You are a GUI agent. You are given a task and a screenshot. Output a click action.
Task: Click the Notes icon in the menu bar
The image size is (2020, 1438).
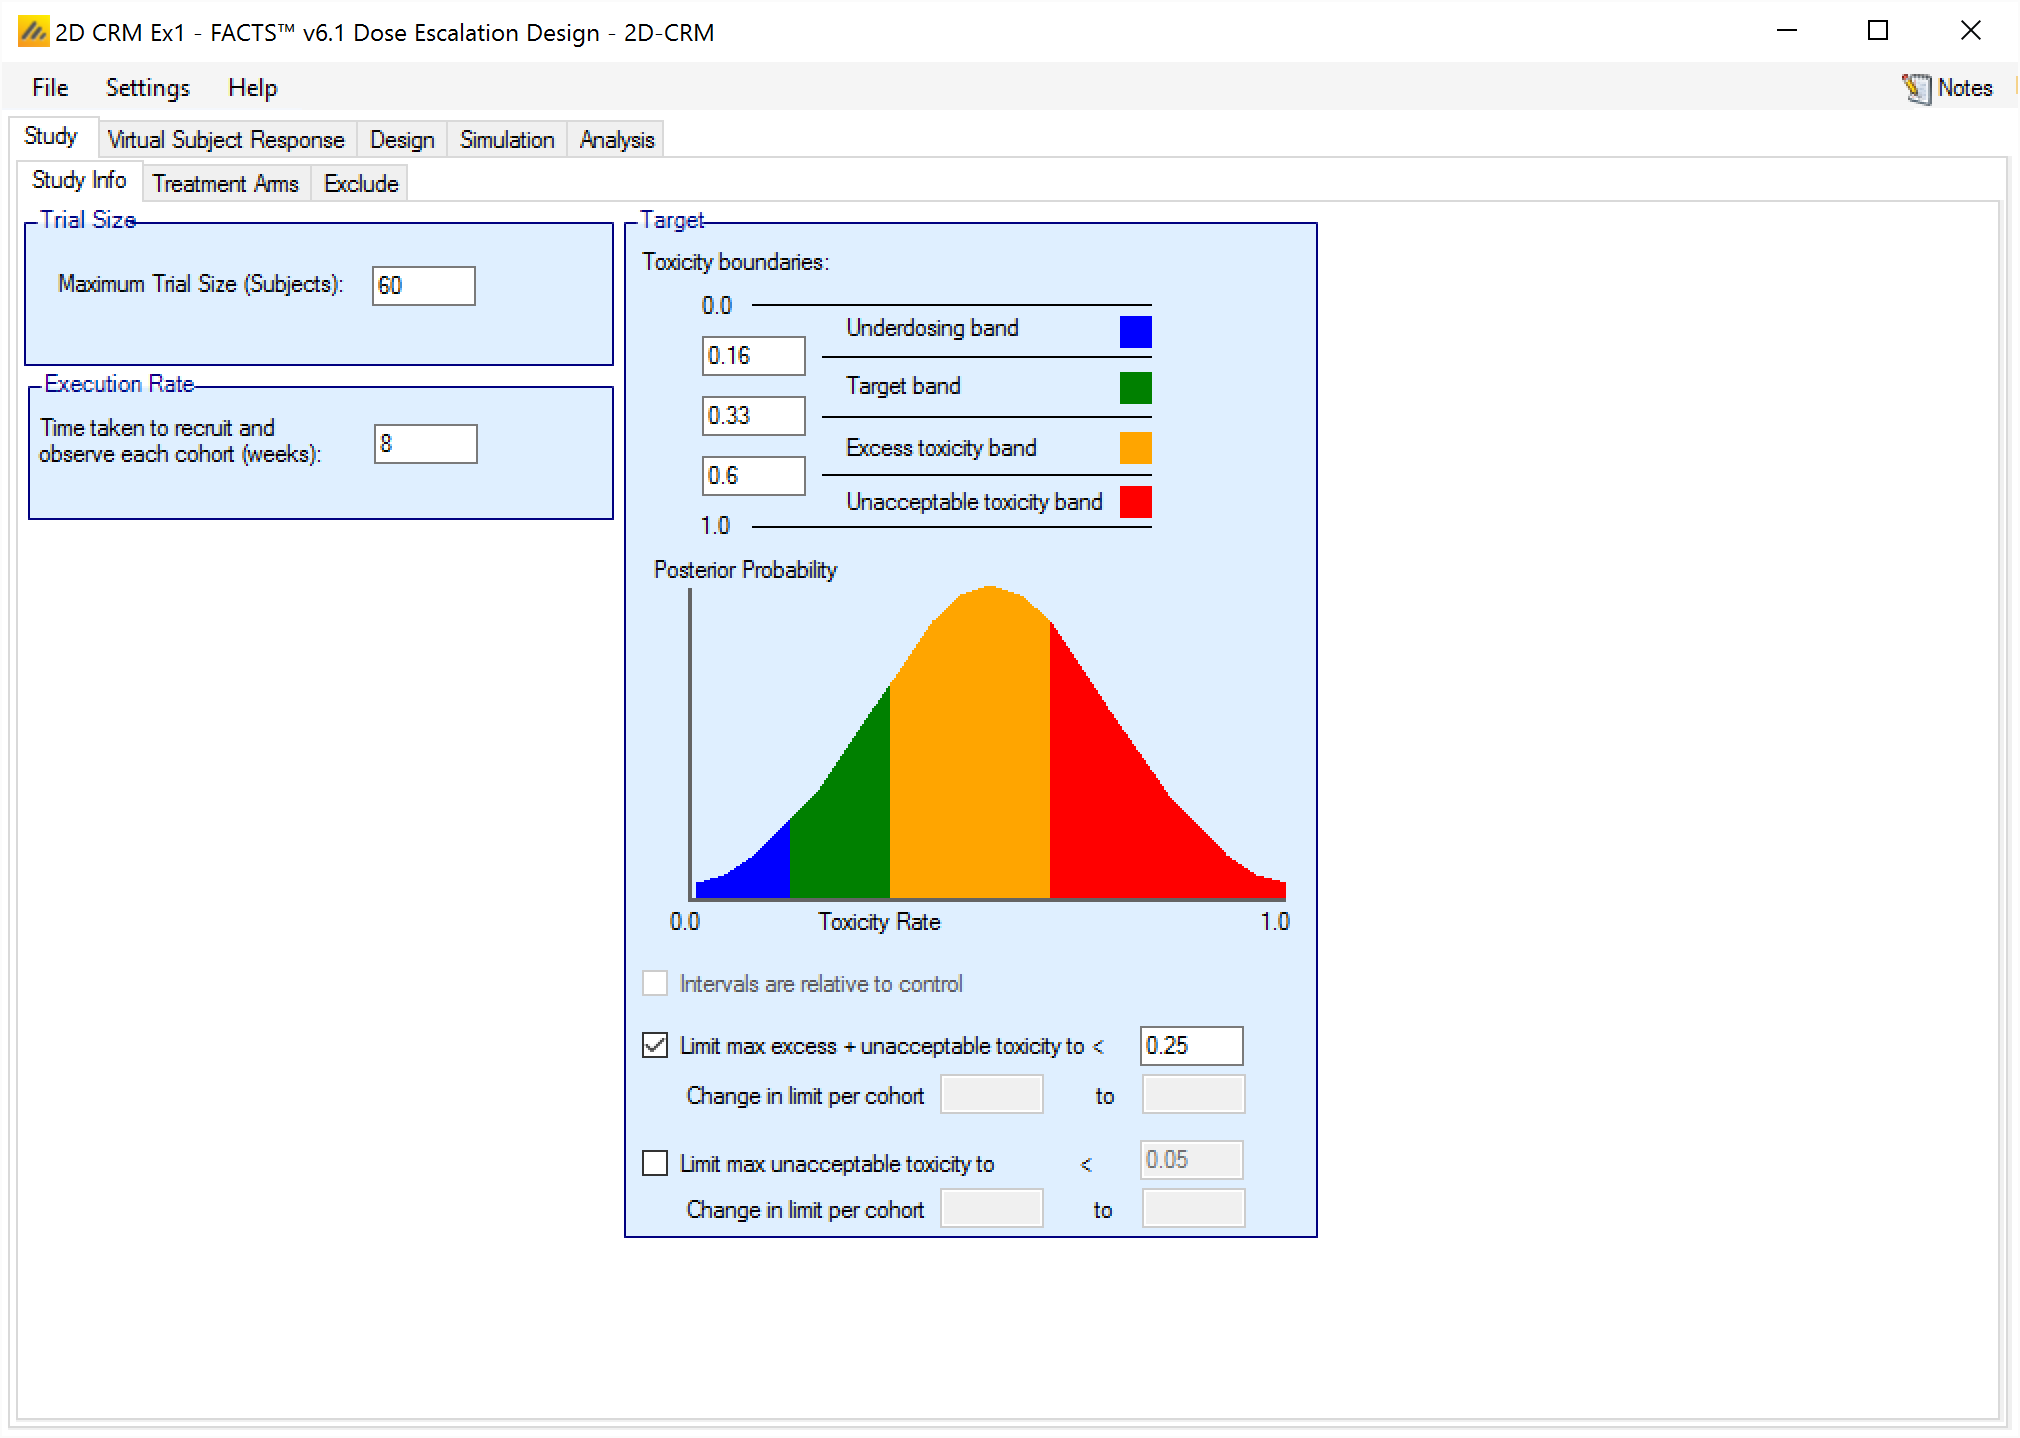1916,88
